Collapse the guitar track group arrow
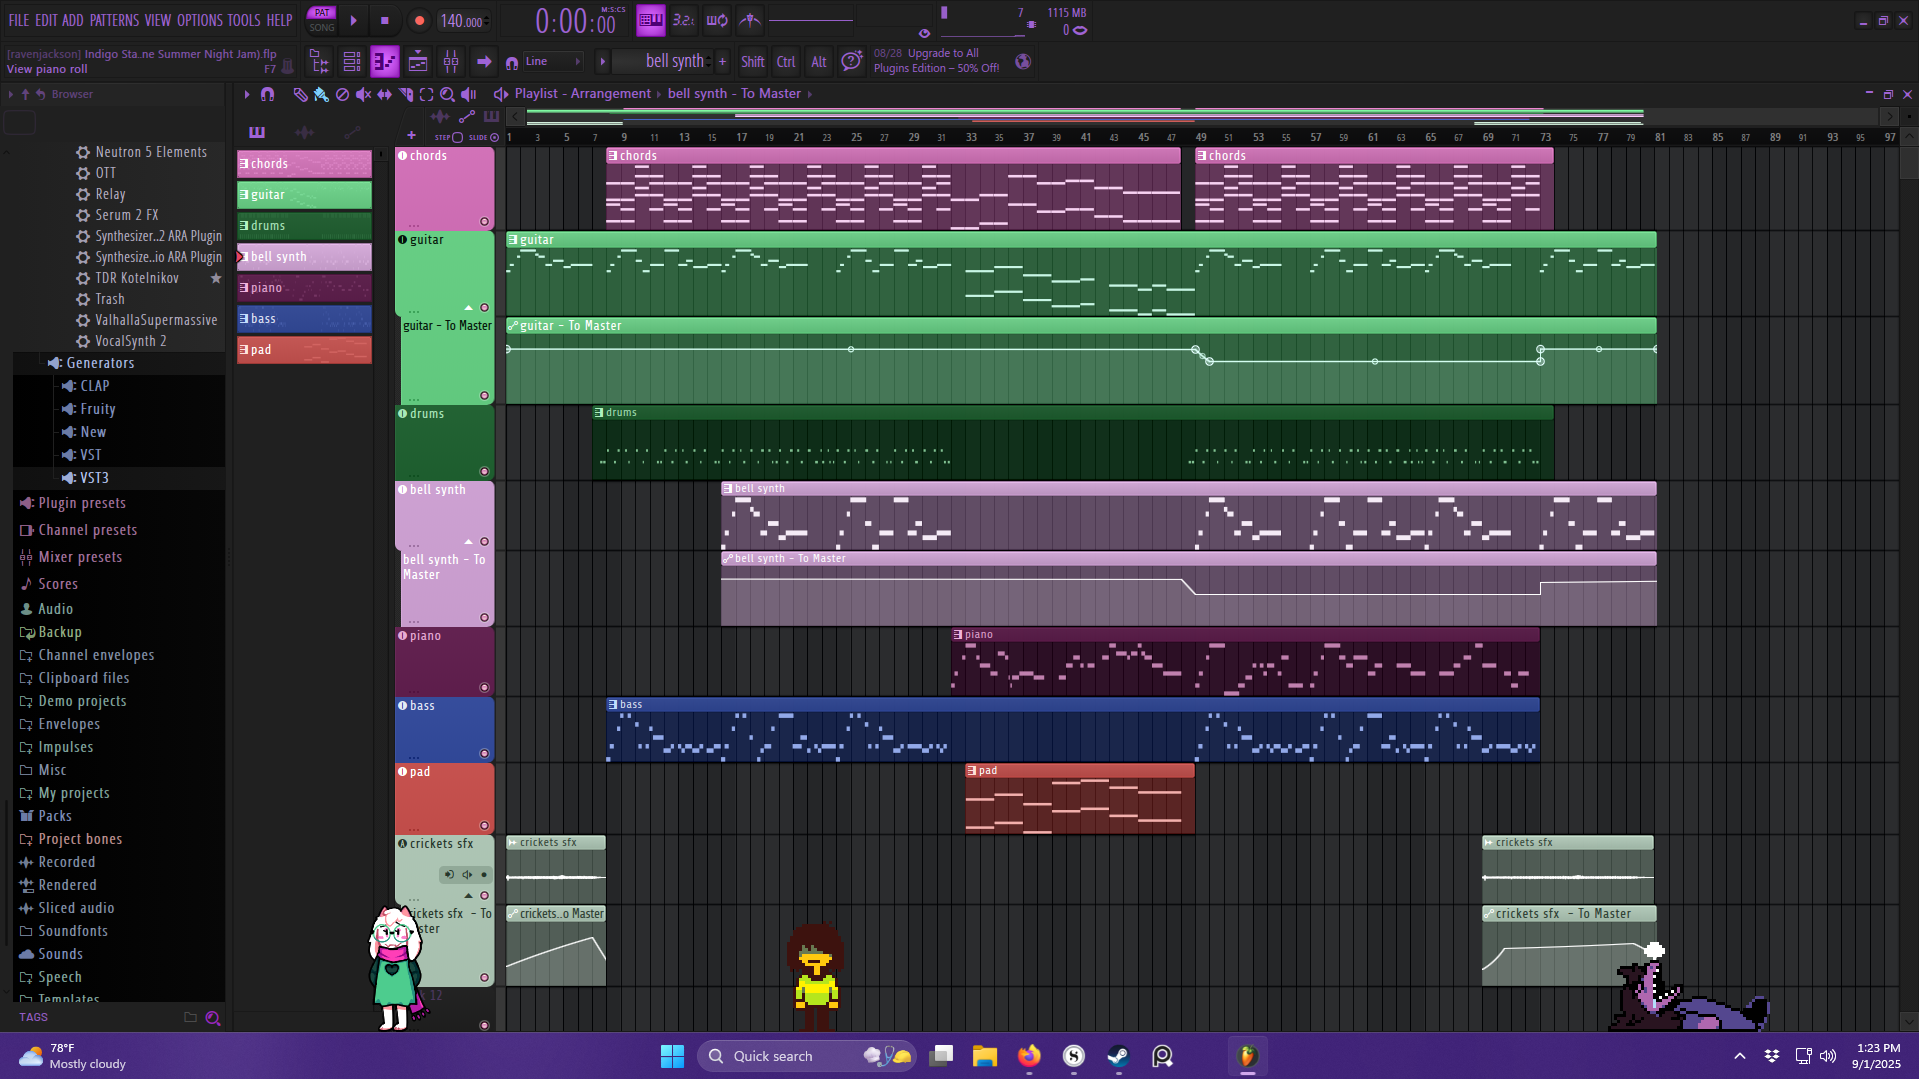The width and height of the screenshot is (1919, 1079). [x=468, y=308]
